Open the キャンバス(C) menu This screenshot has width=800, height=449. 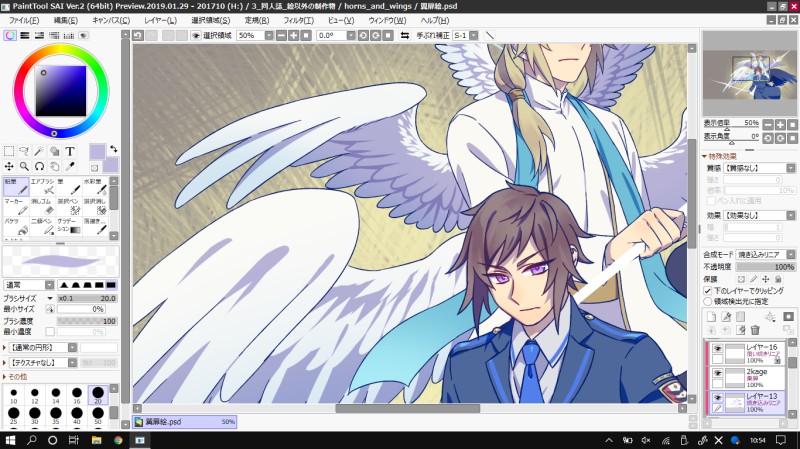[111, 20]
